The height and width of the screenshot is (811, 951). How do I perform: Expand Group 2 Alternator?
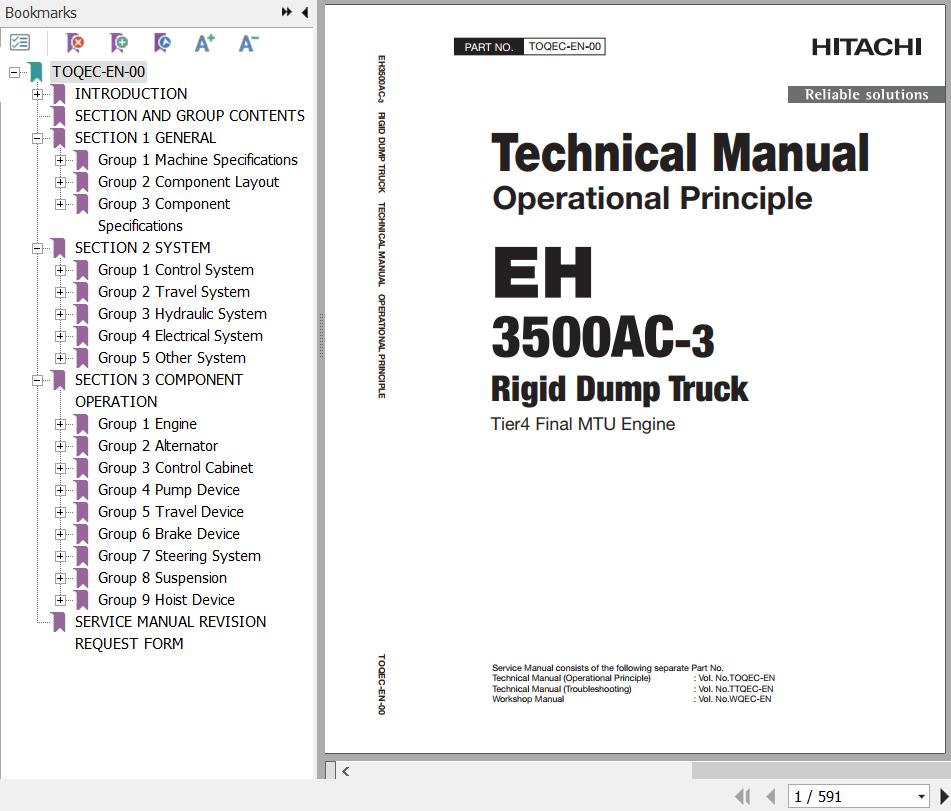coord(60,446)
